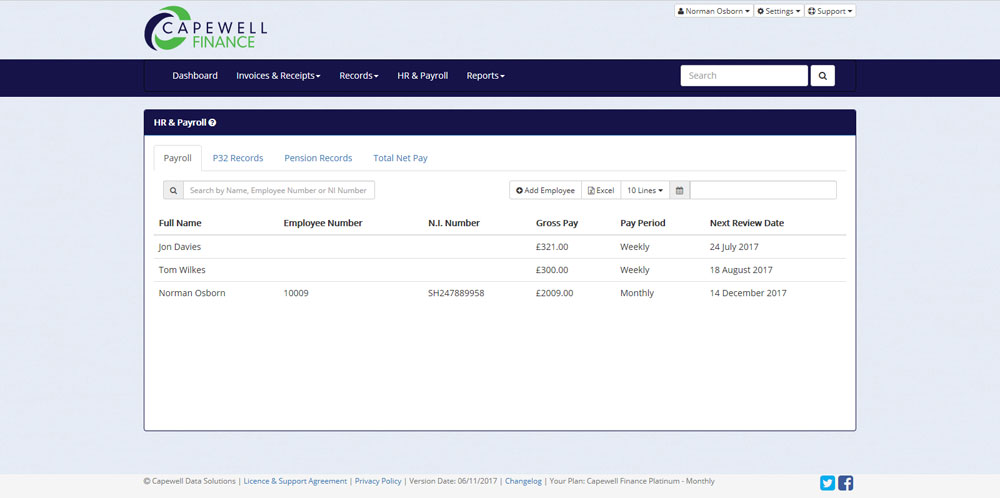Click gross pay £300.00
The image size is (1000, 498).
(552, 270)
